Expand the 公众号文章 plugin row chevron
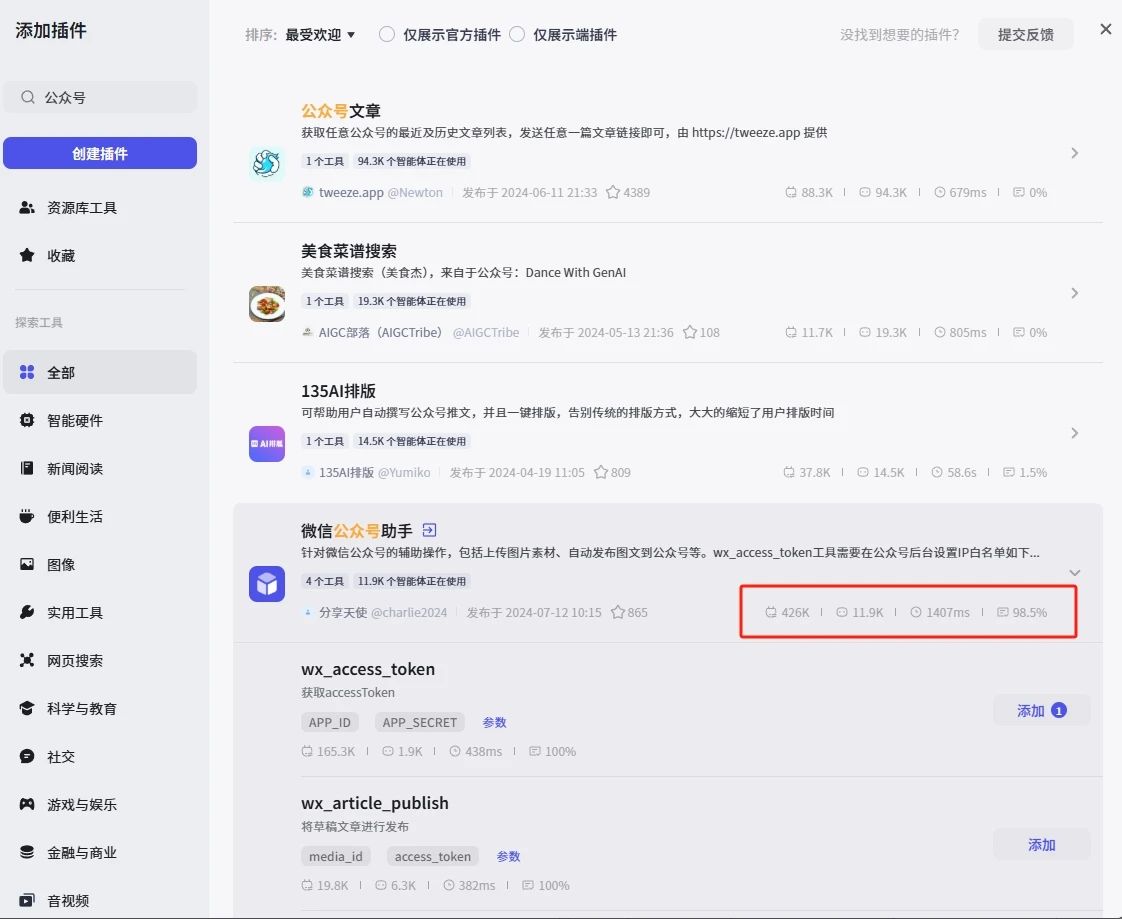The height and width of the screenshot is (919, 1122). point(1074,153)
